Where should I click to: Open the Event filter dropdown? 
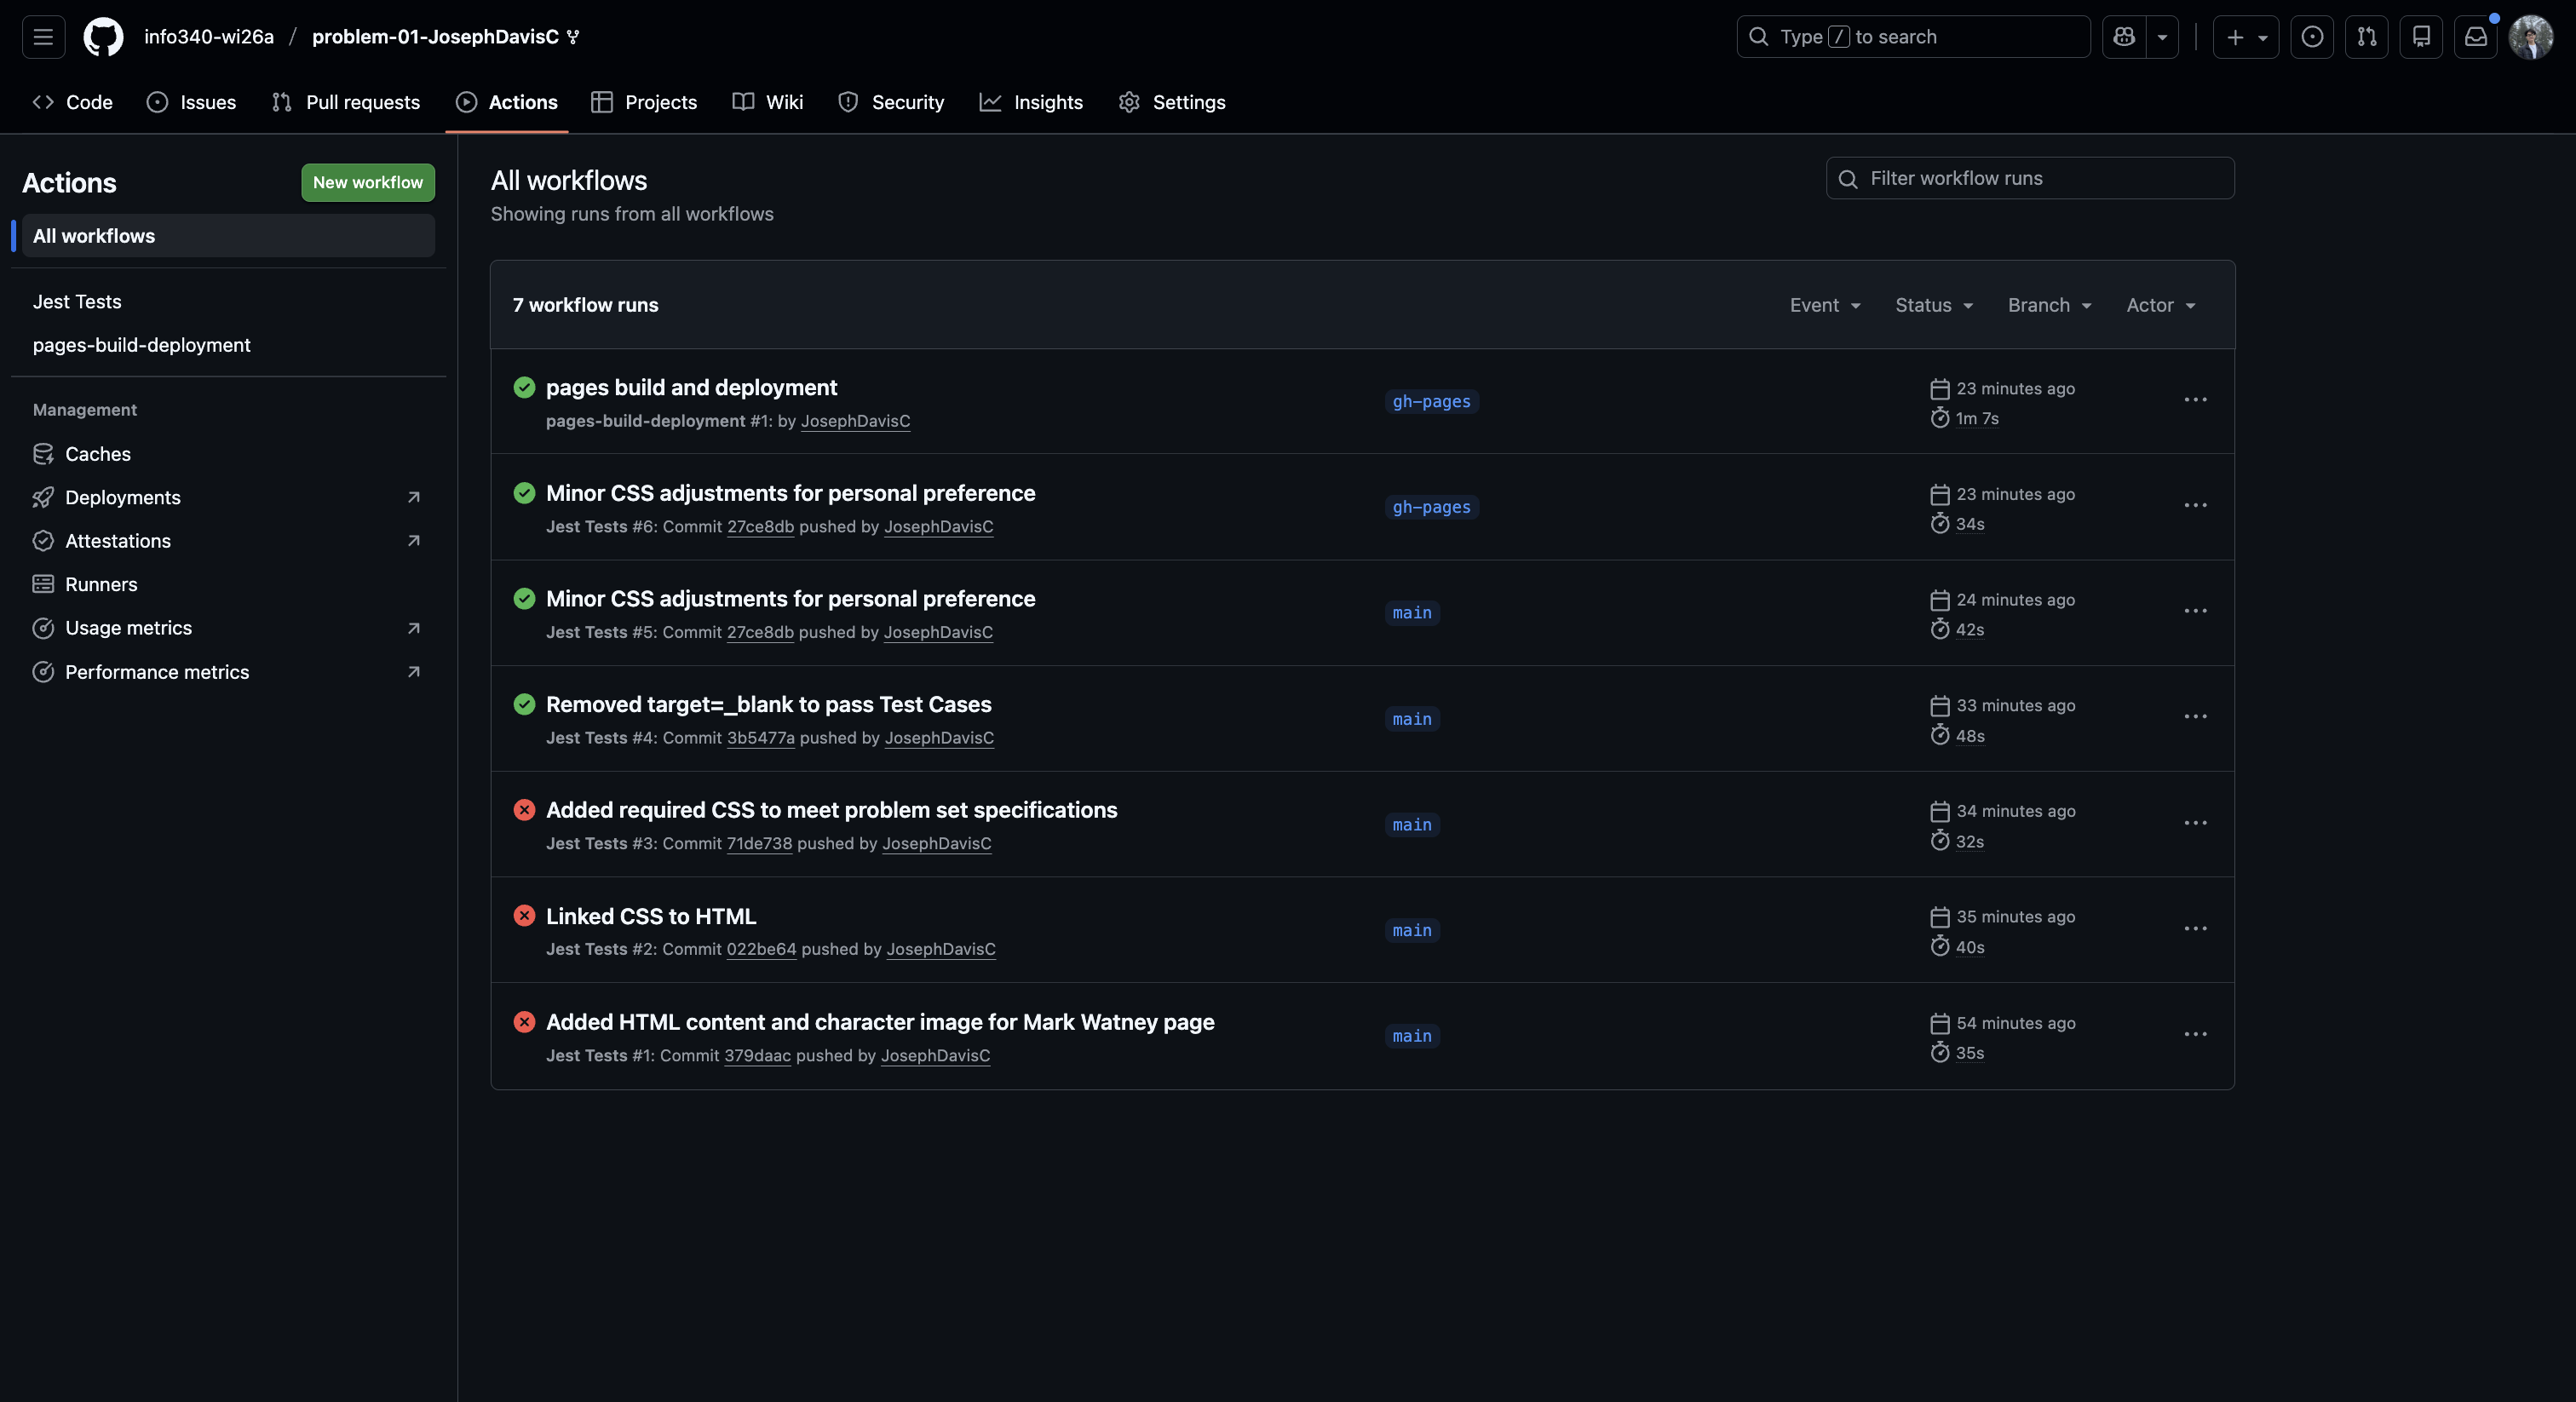coord(1824,305)
